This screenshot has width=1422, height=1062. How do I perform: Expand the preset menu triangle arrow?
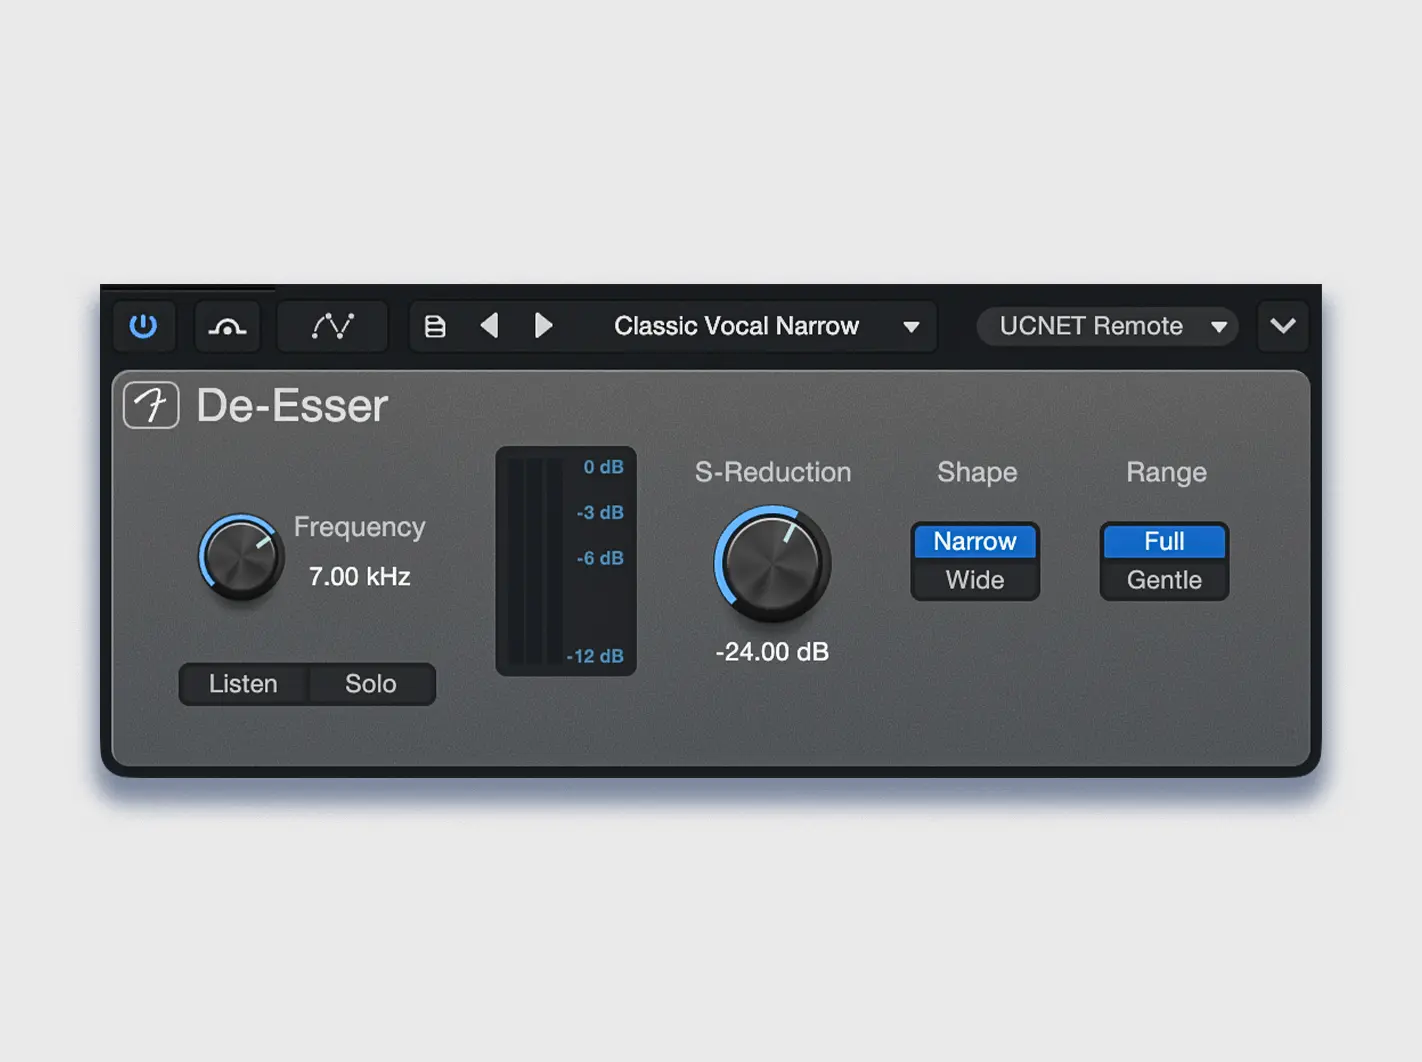pyautogui.click(x=911, y=327)
